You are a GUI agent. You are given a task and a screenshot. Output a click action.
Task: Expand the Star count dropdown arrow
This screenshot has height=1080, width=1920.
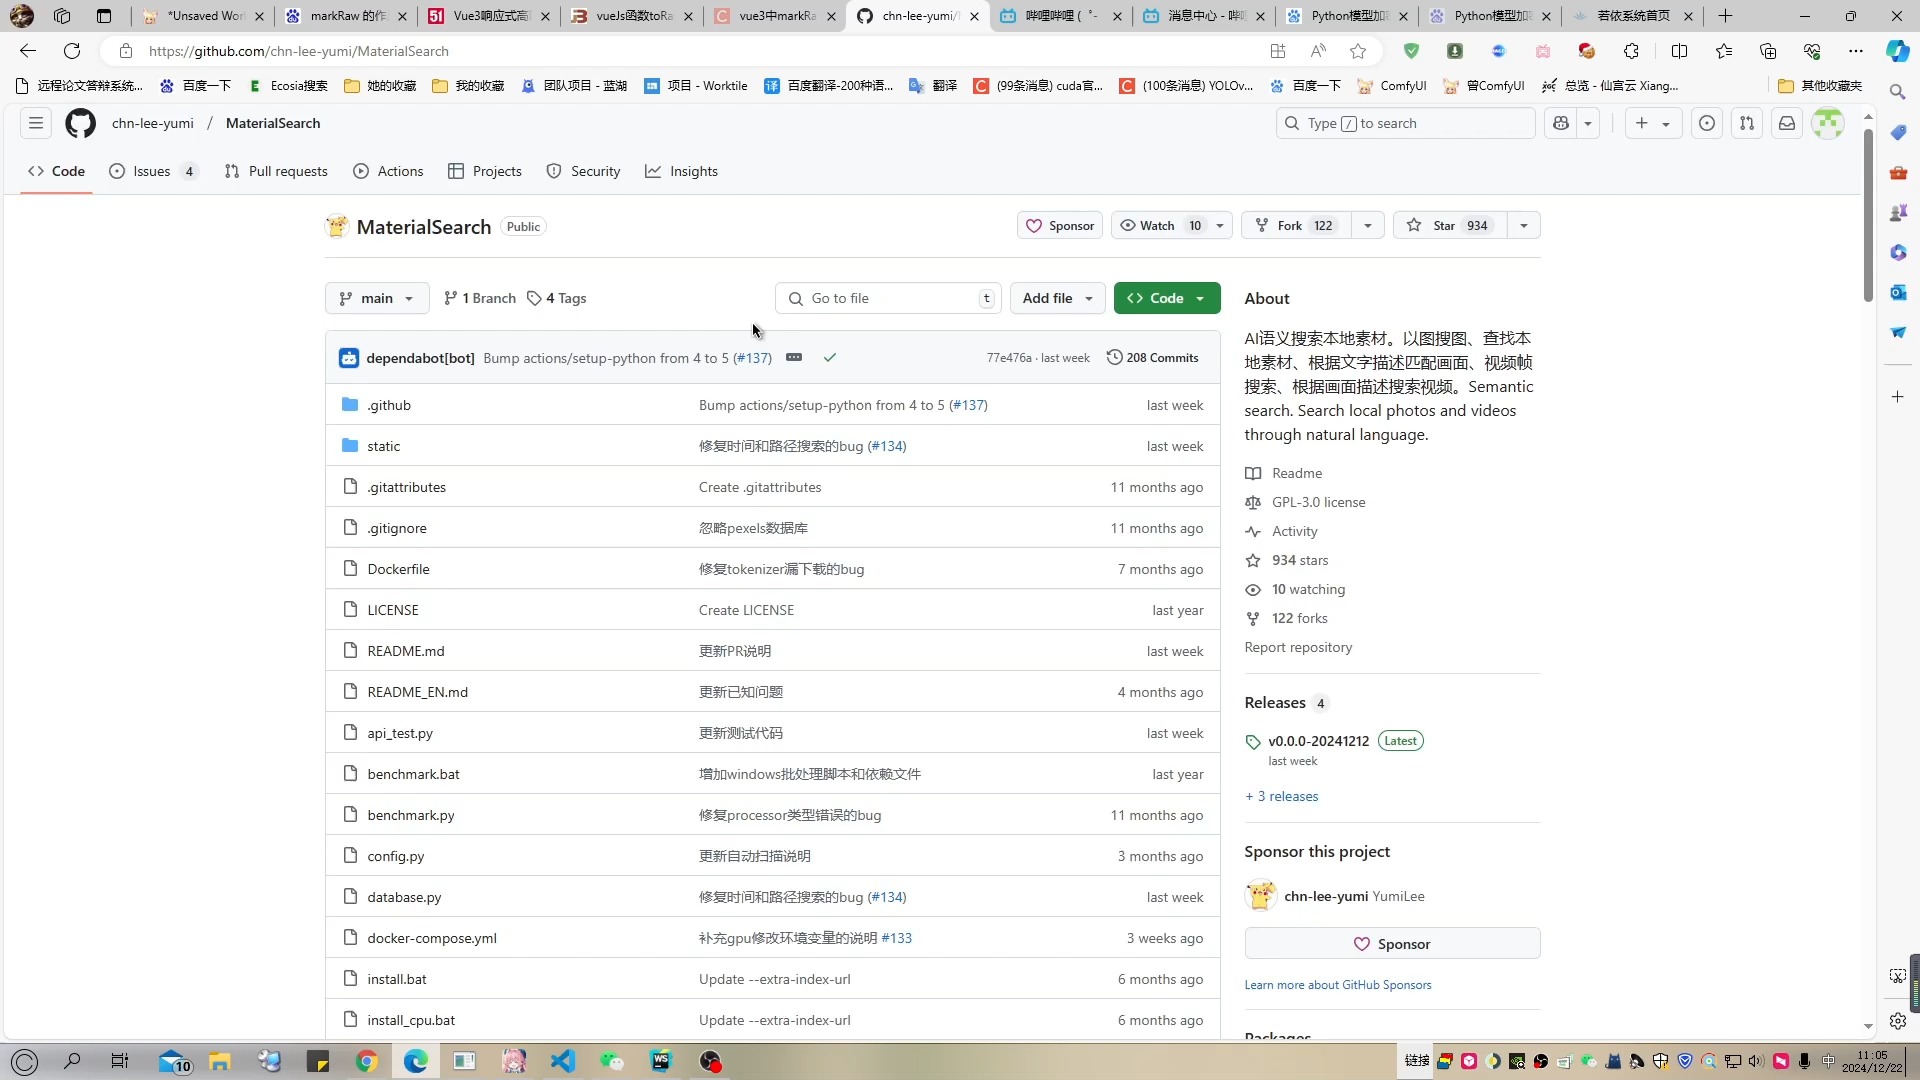(x=1524, y=225)
